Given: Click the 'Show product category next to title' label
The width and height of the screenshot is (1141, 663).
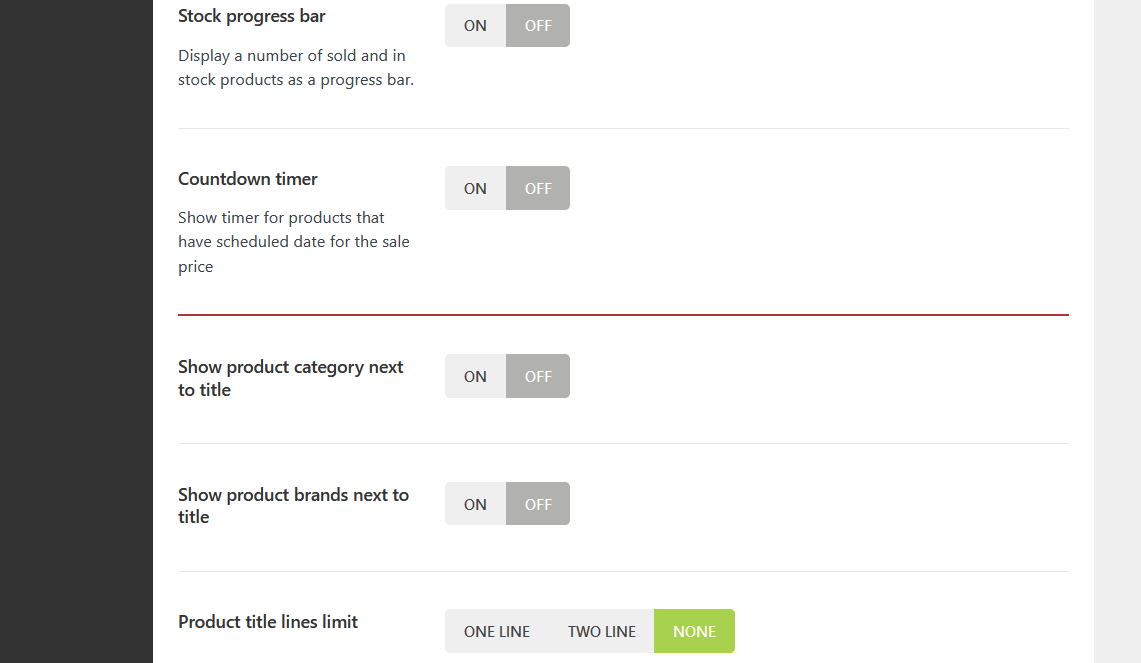Looking at the screenshot, I should [x=290, y=378].
